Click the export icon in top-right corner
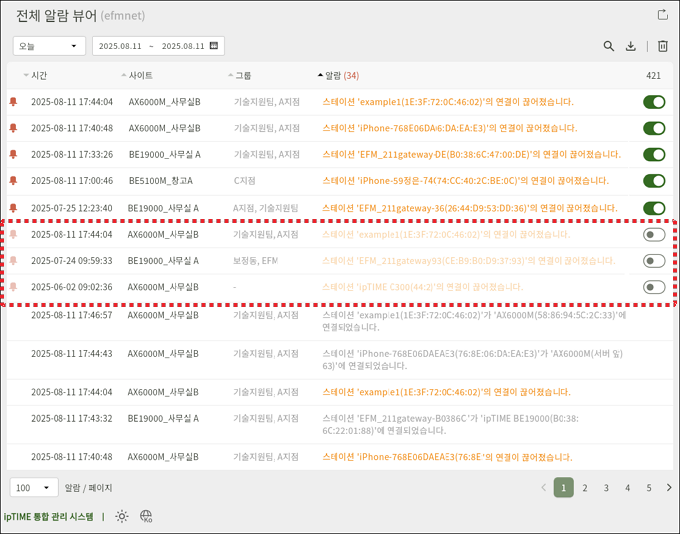The height and width of the screenshot is (534, 680). click(662, 15)
